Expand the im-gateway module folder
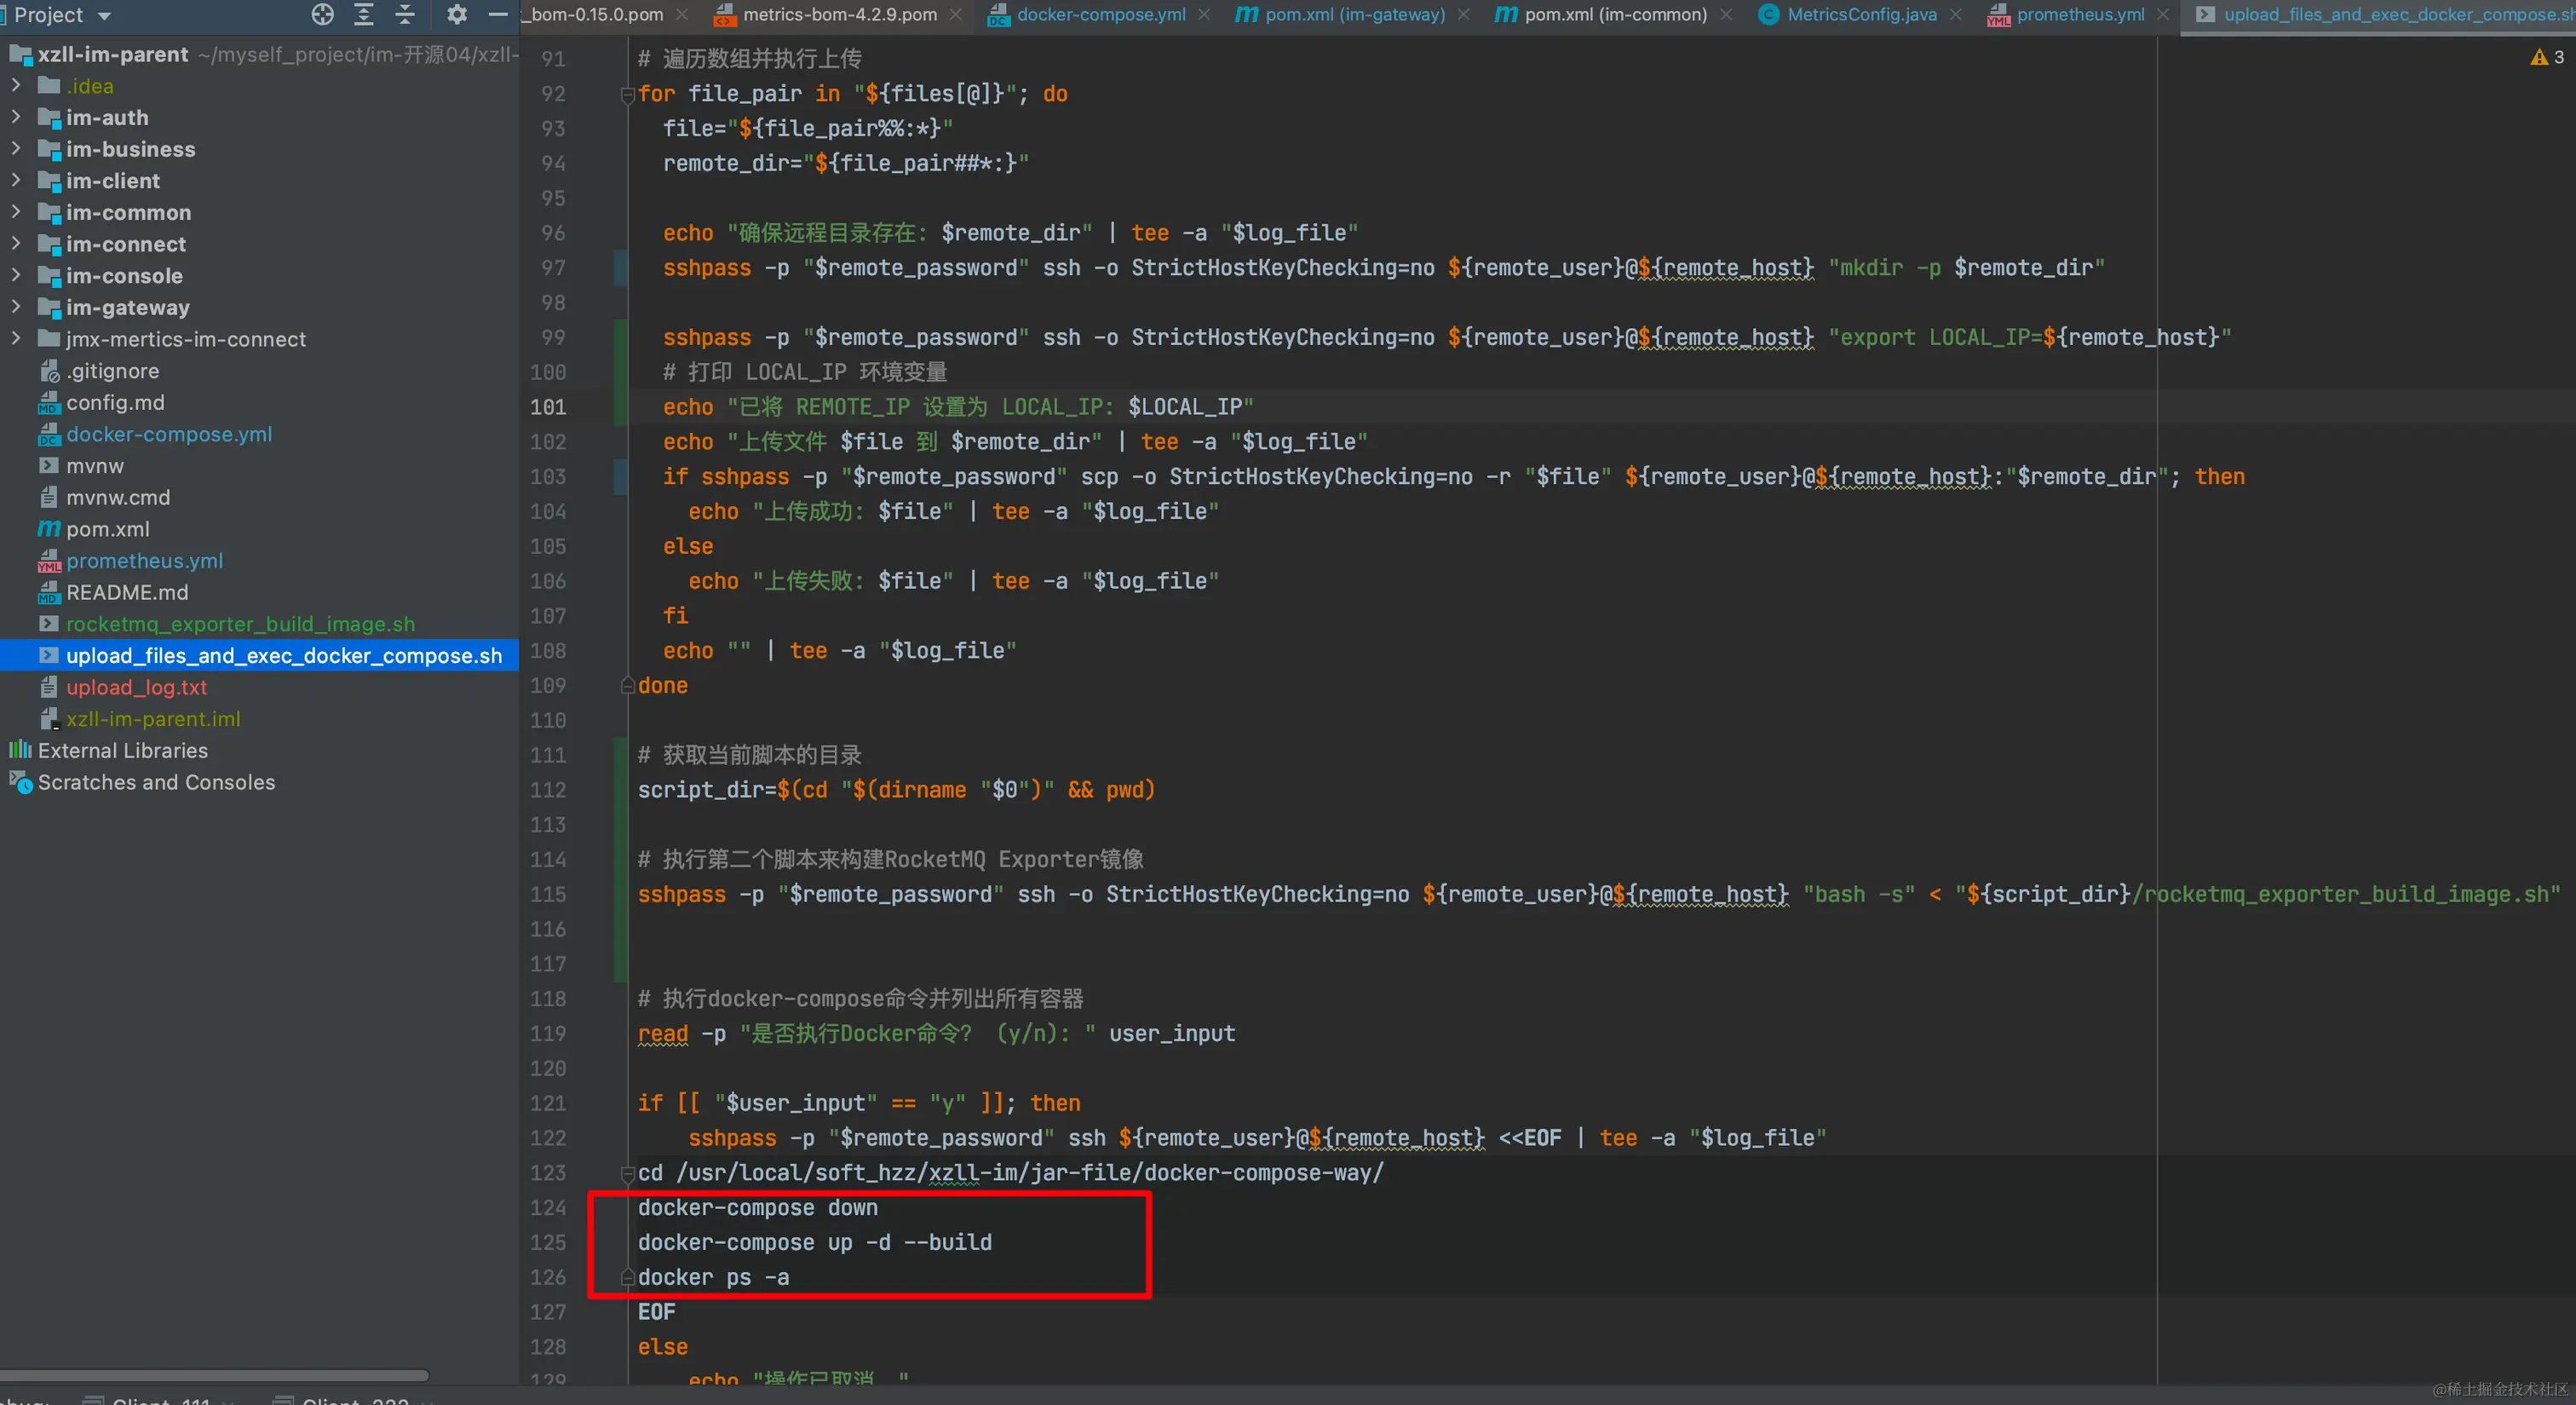 tap(16, 307)
